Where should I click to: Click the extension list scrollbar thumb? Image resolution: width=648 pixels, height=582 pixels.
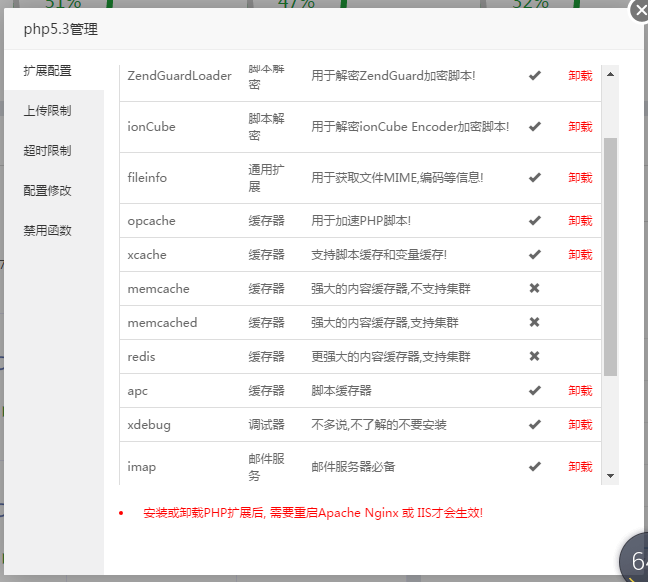610,257
